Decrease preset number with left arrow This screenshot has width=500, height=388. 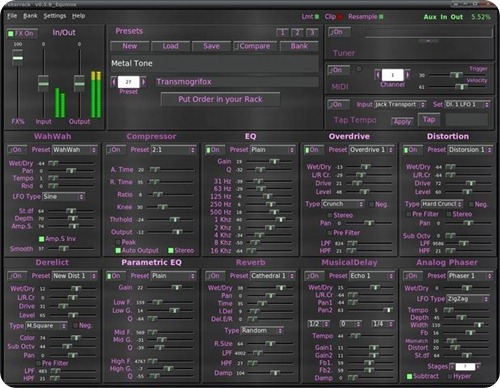click(114, 82)
